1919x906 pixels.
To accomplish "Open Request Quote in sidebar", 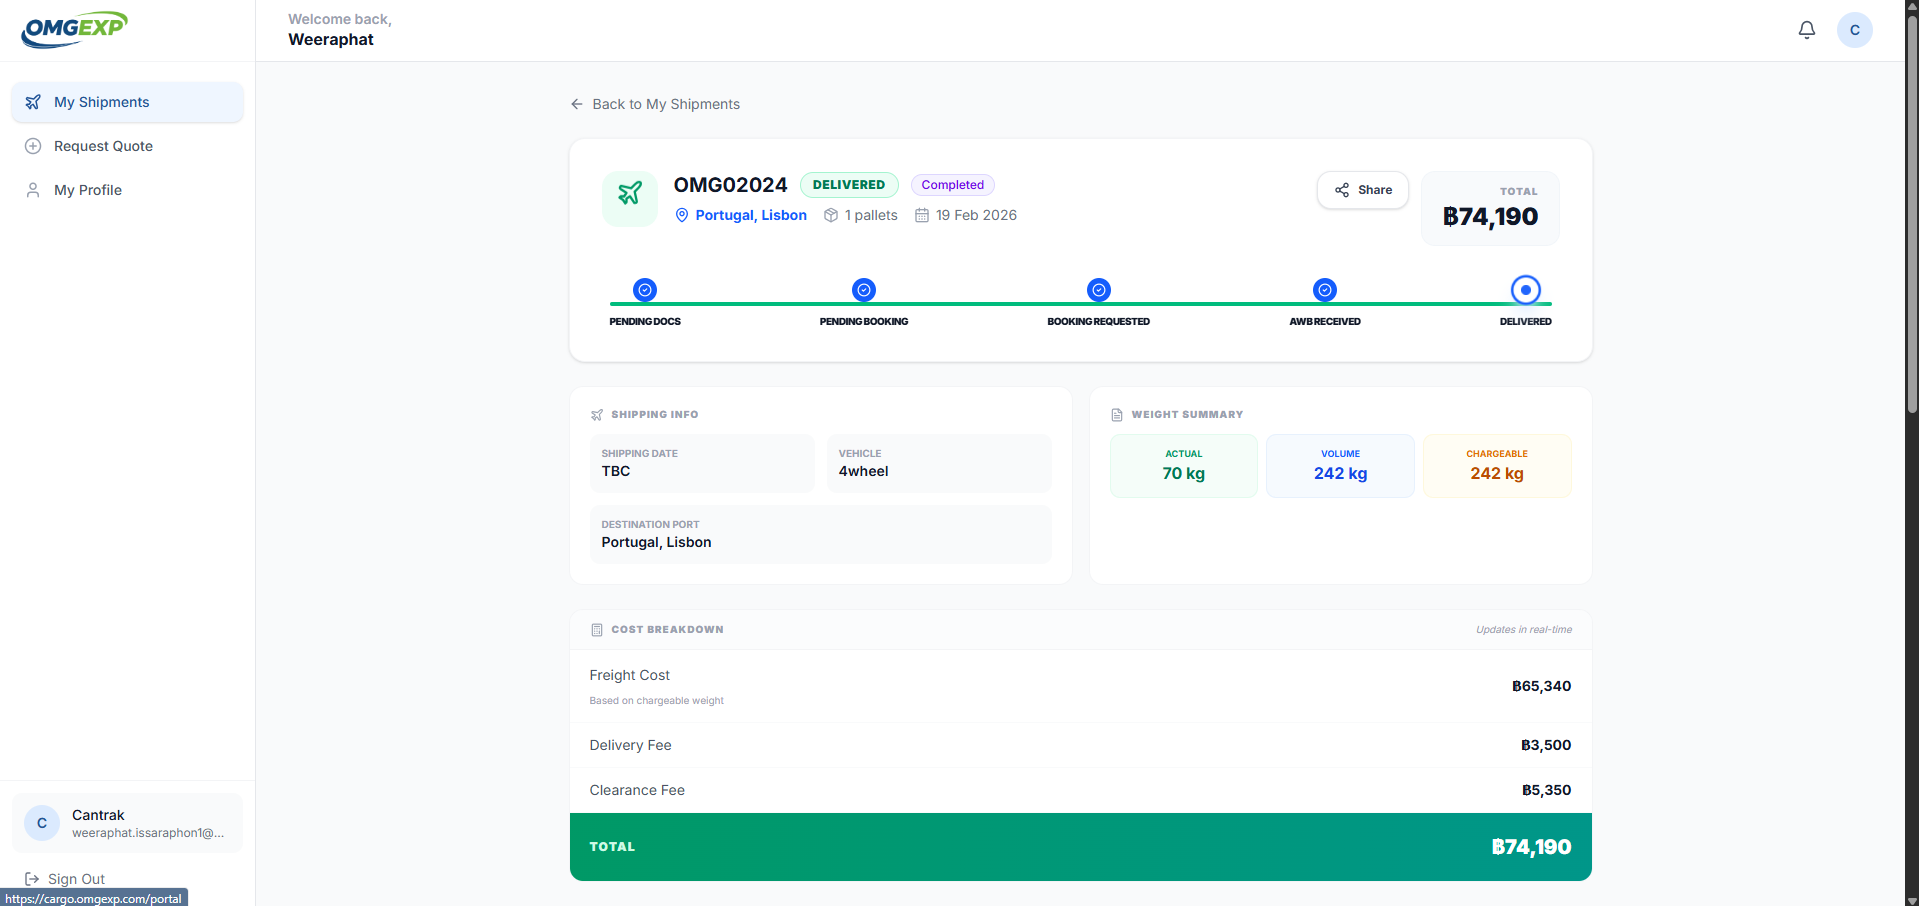I will (x=127, y=146).
